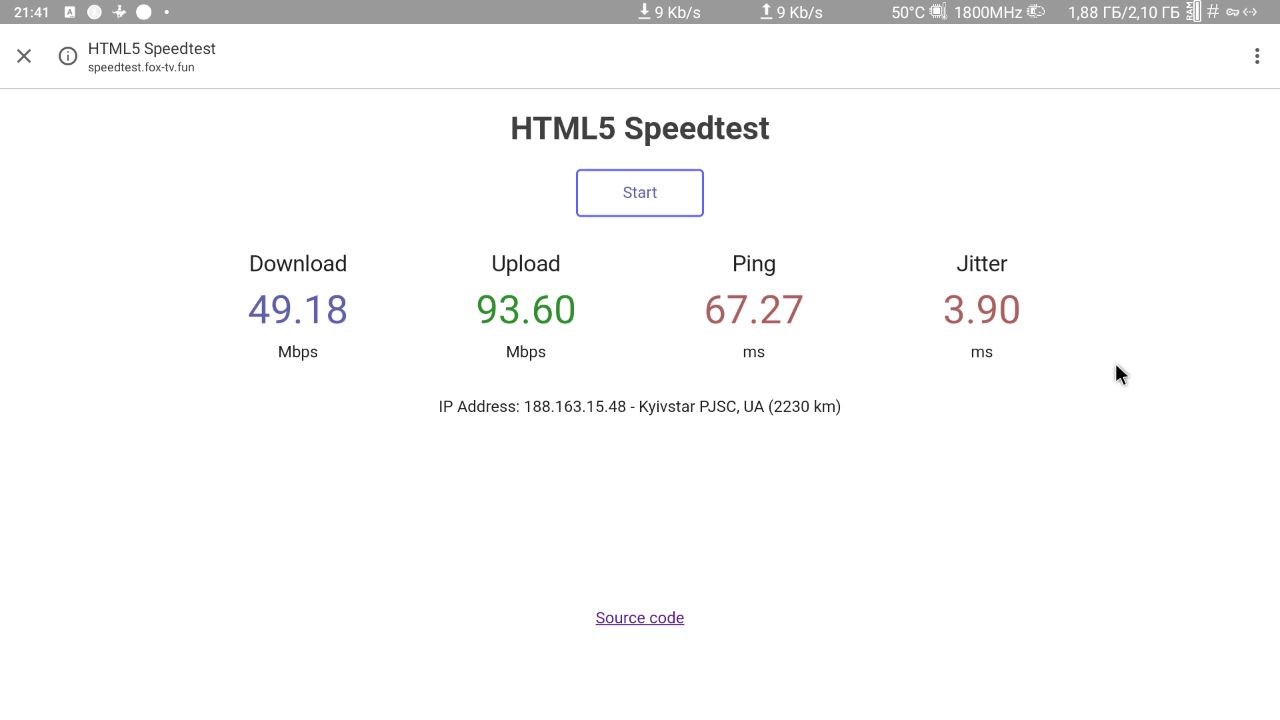The width and height of the screenshot is (1280, 720).
Task: Click the page title 'HTML5 Speedtest' heading
Action: tap(640, 128)
